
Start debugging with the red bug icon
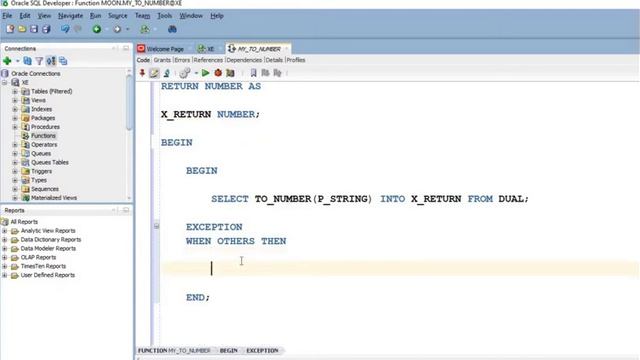218,73
